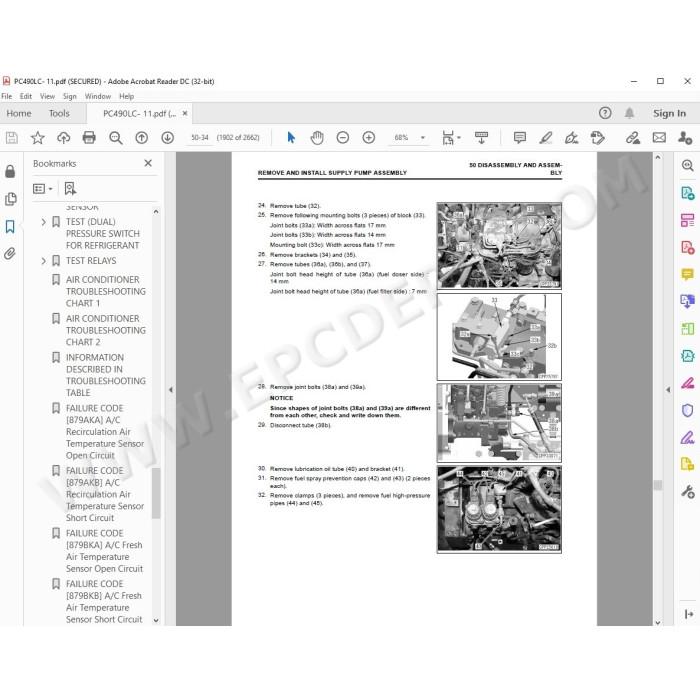The image size is (700, 700).
Task: Open AIR CONDITIONER TROUBLESHOOTING CHART 2 bookmark
Action: point(106,330)
